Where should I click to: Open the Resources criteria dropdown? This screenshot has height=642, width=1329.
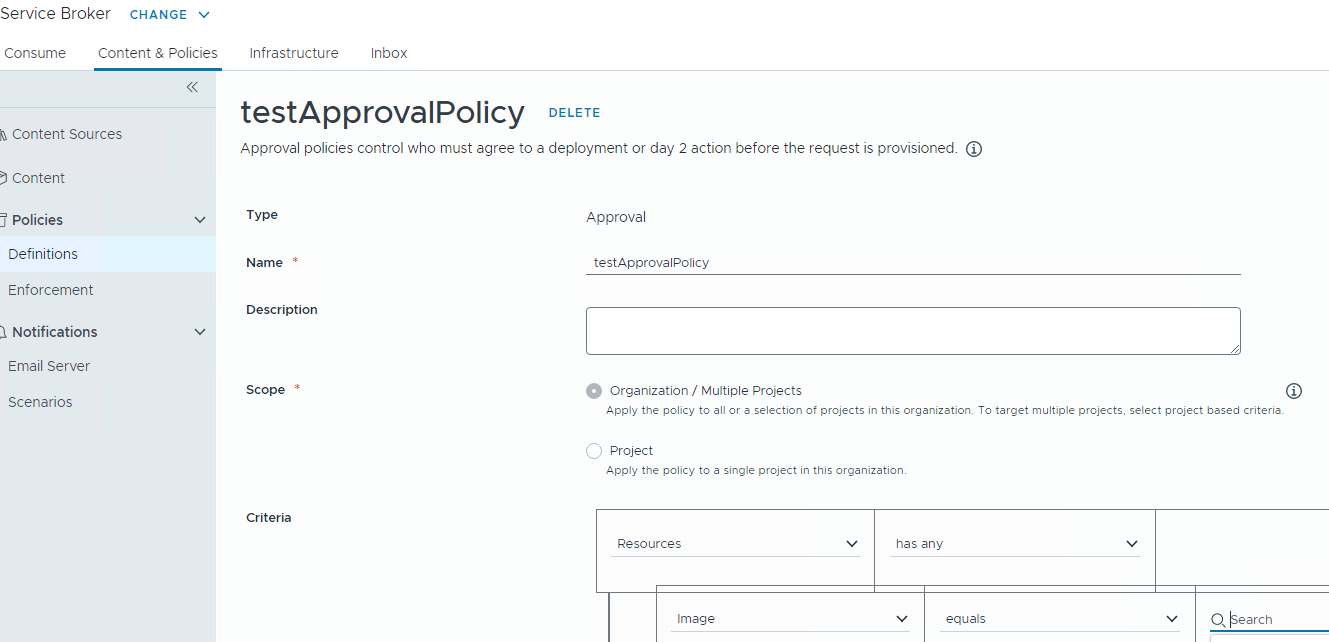click(x=735, y=544)
